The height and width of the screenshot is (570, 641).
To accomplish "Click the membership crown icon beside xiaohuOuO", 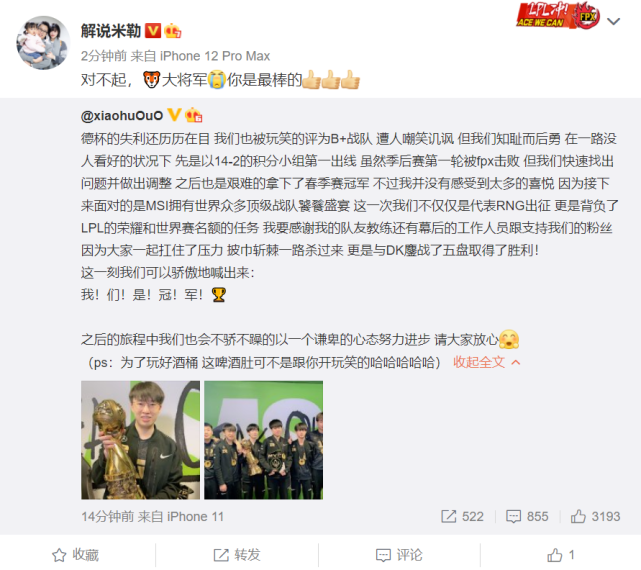I will [193, 115].
